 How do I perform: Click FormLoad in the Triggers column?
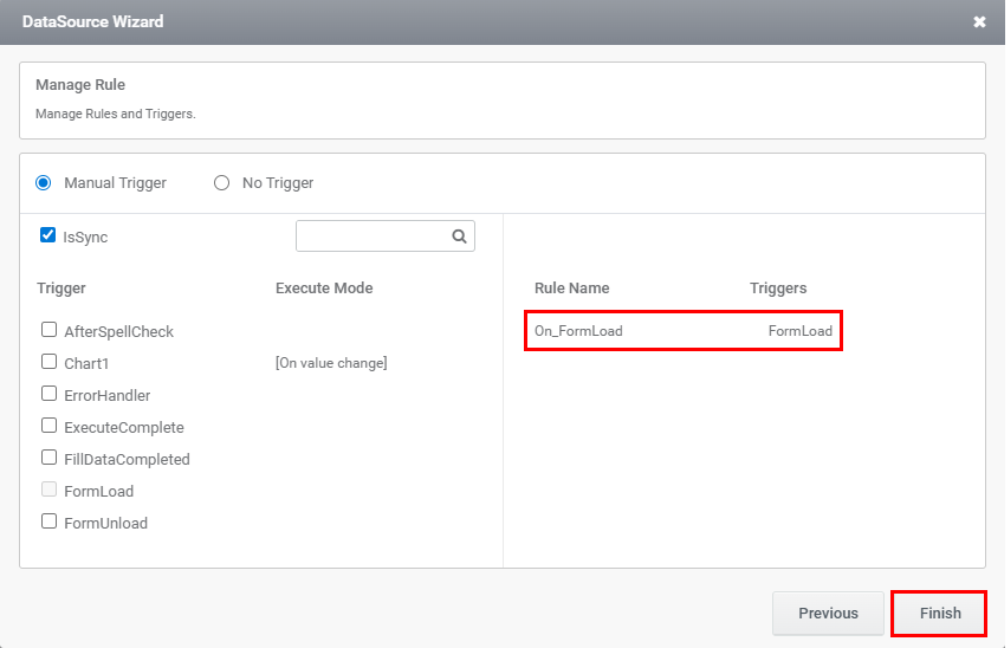[x=800, y=331]
